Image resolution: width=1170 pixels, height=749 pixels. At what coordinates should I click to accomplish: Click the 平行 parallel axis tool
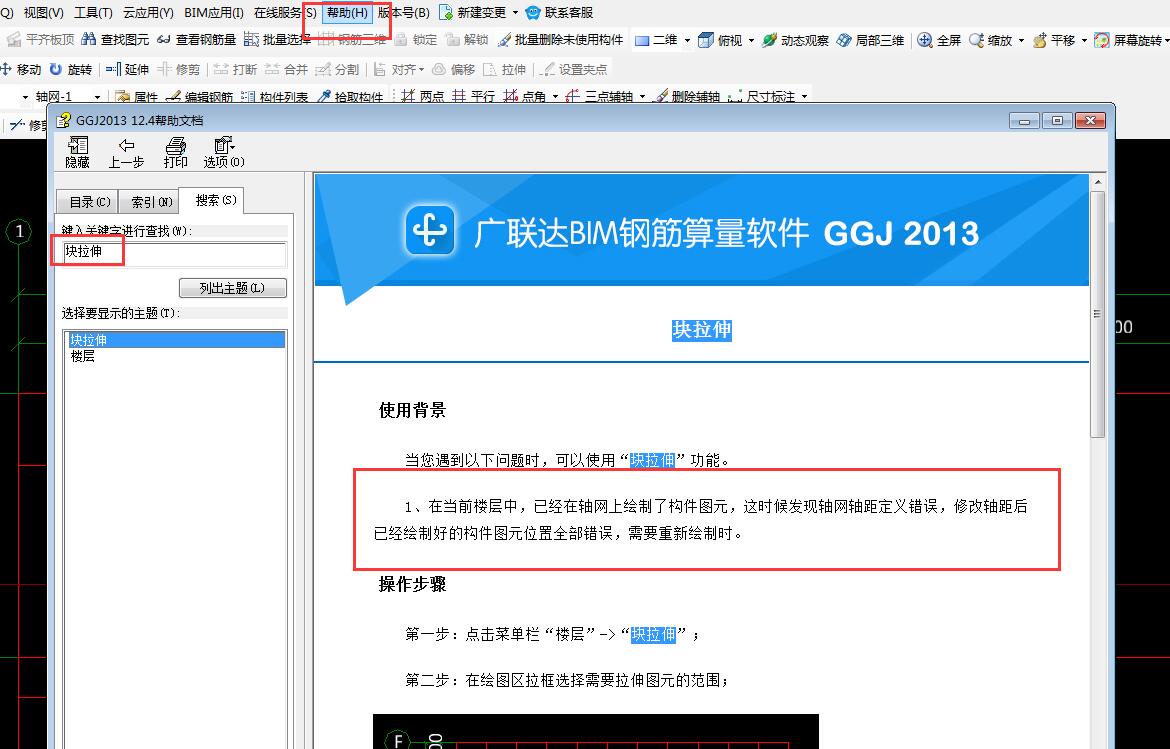click(x=473, y=97)
